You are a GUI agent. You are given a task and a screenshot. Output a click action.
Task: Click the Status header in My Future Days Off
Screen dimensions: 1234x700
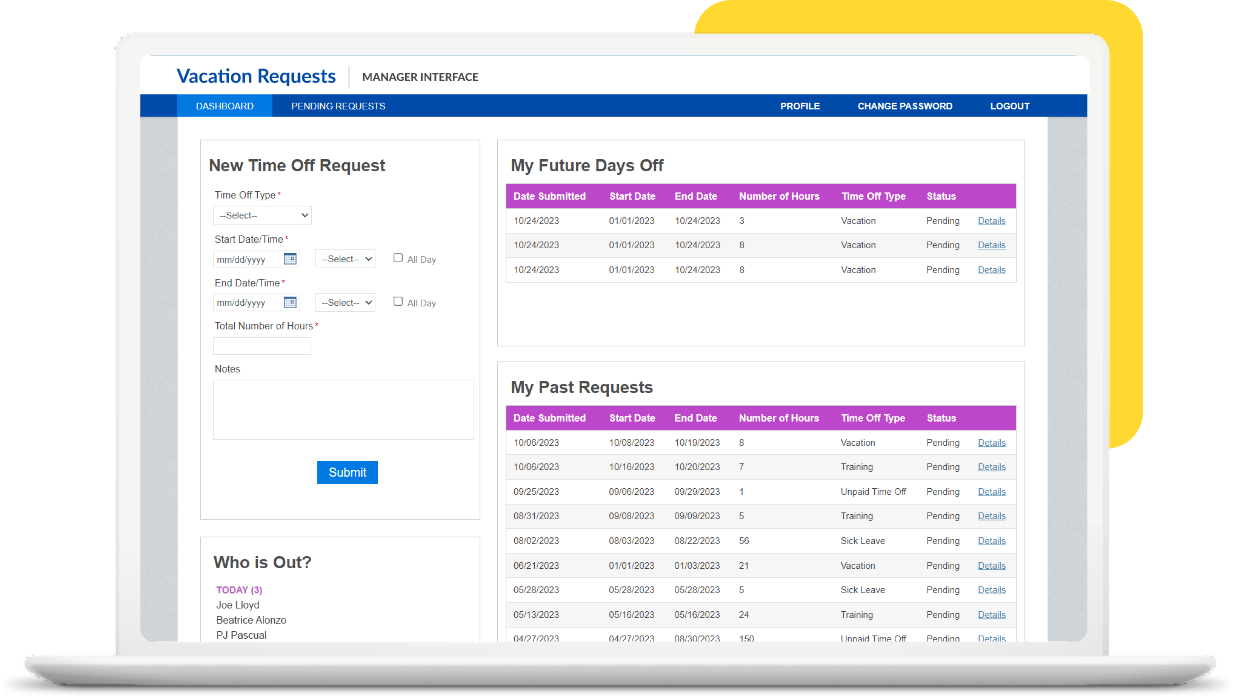(x=942, y=196)
